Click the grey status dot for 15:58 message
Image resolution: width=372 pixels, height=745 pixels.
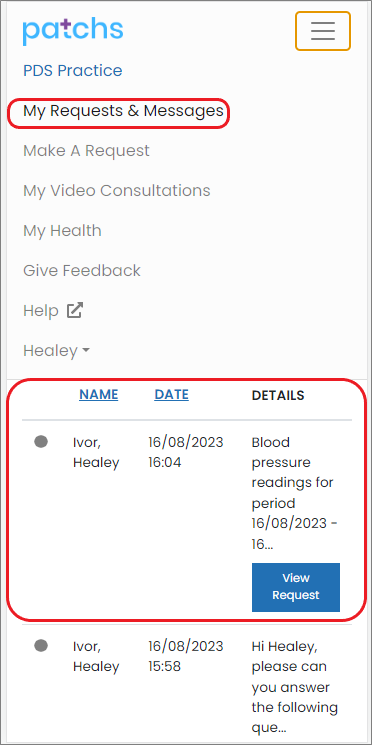(x=41, y=646)
